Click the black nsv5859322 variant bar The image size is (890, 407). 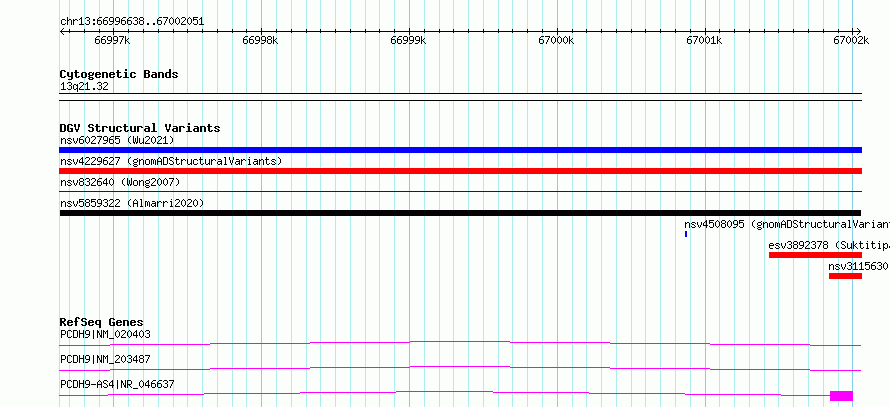460,213
